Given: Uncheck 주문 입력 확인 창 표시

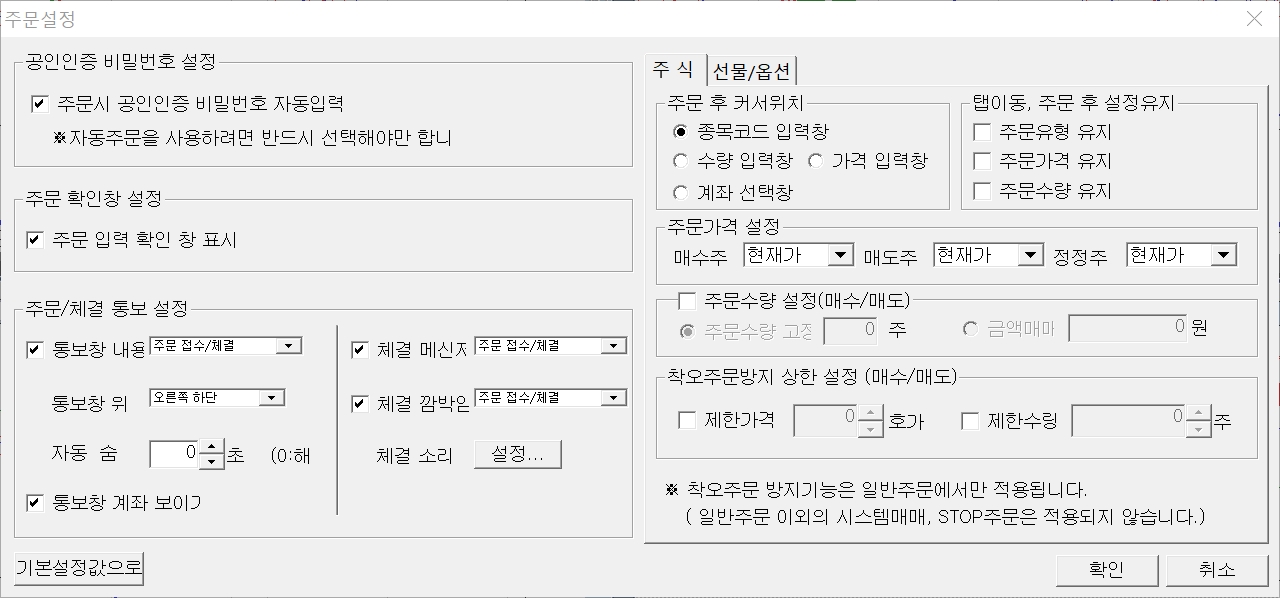Looking at the screenshot, I should pyautogui.click(x=36, y=240).
